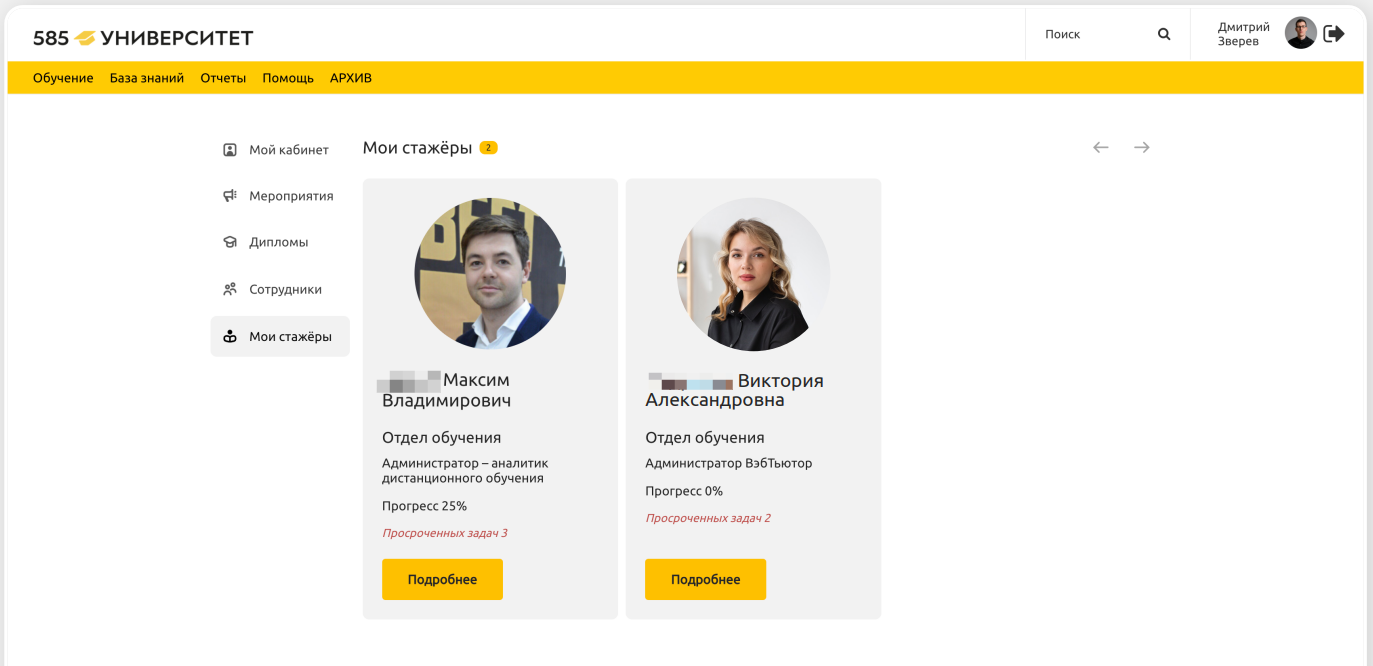Viewport: 1373px width, 666px height.
Task: Click Виктория Александровна's profile photo
Action: click(753, 274)
